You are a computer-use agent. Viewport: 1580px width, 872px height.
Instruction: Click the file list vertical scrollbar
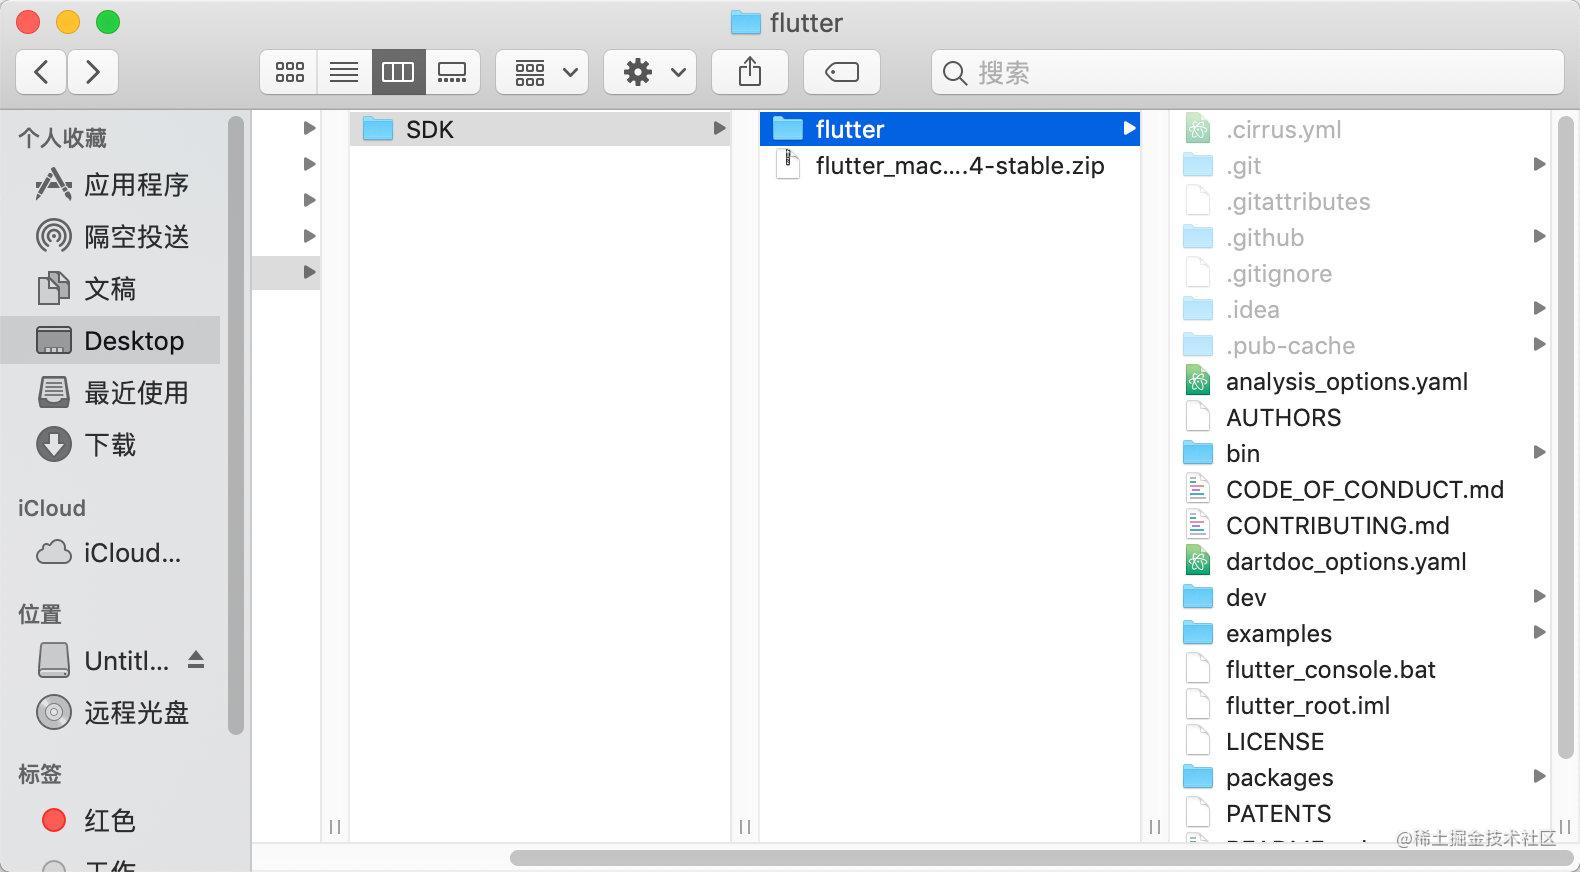coord(1565,438)
